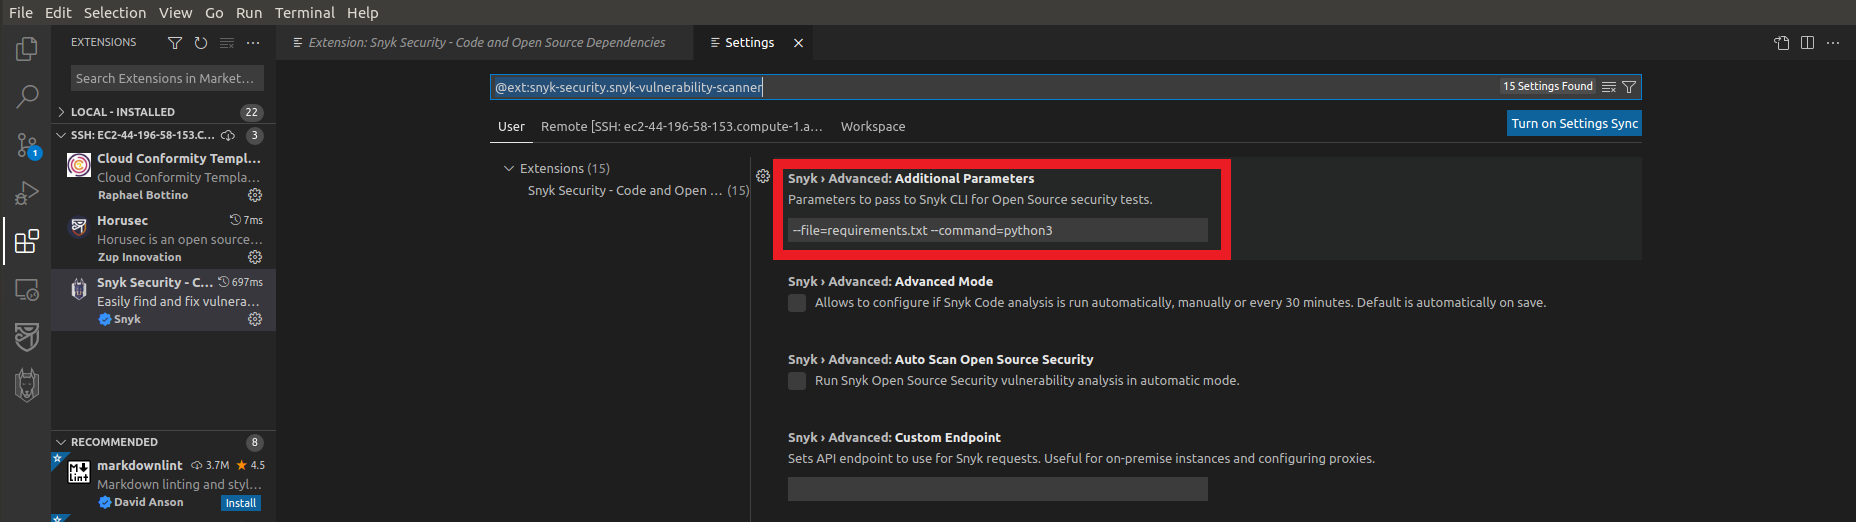Open editor more actions ellipsis
This screenshot has height=522, width=1856.
click(1833, 43)
